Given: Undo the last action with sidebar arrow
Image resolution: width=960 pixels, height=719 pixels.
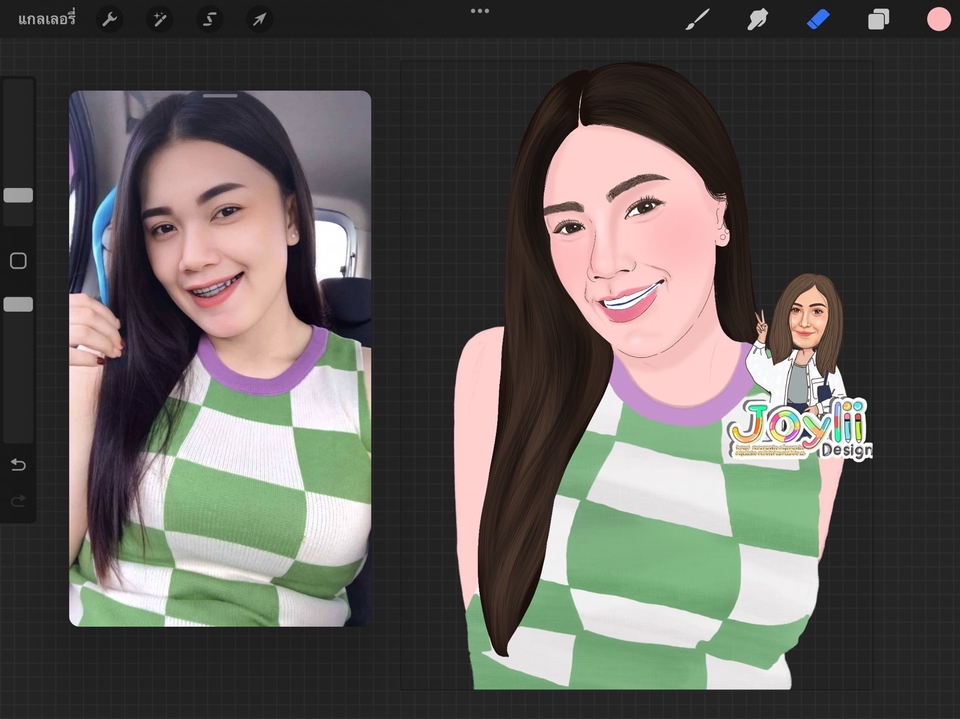Looking at the screenshot, I should [18, 465].
